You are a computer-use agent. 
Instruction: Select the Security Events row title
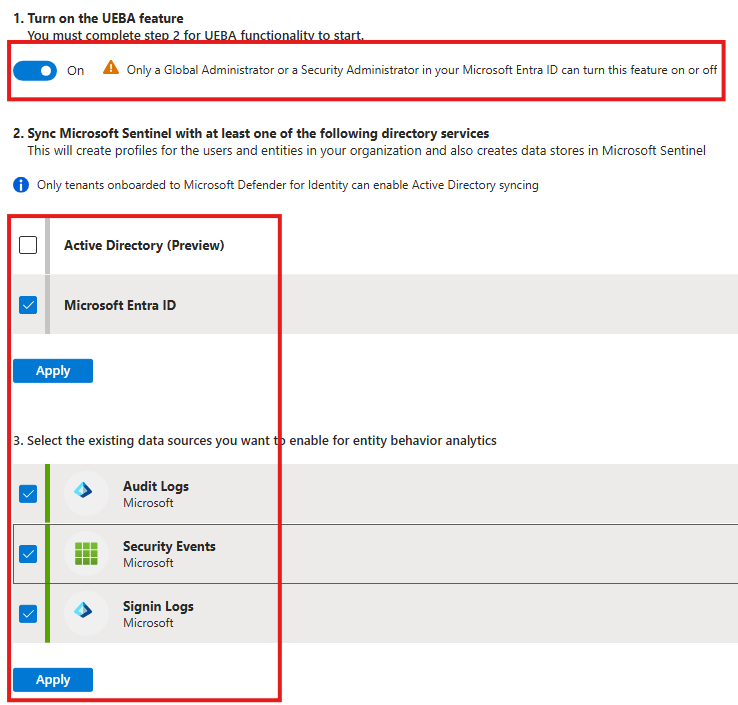169,546
